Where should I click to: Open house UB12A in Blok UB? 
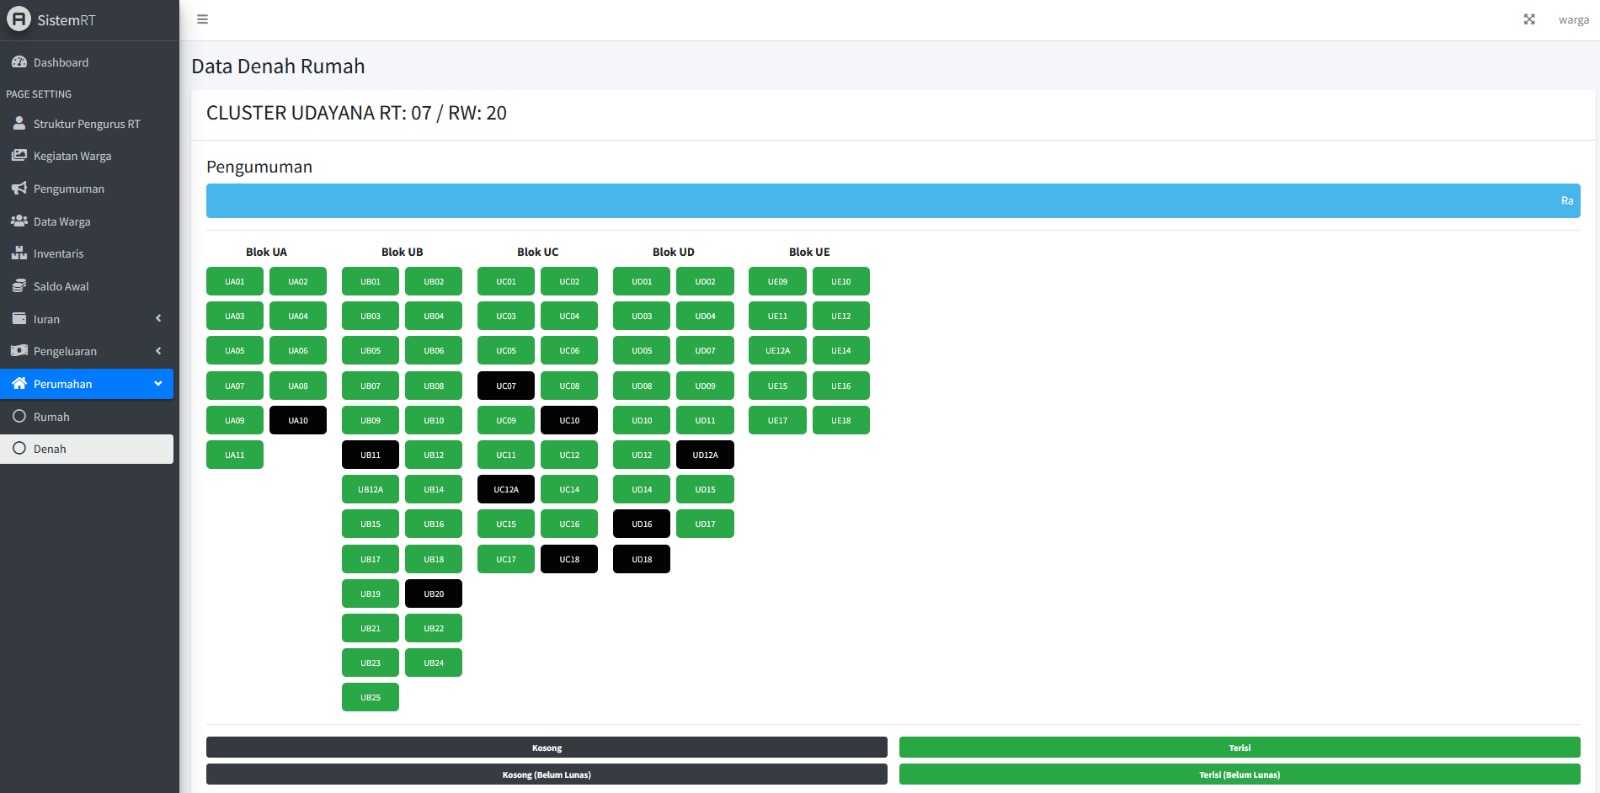[370, 490]
